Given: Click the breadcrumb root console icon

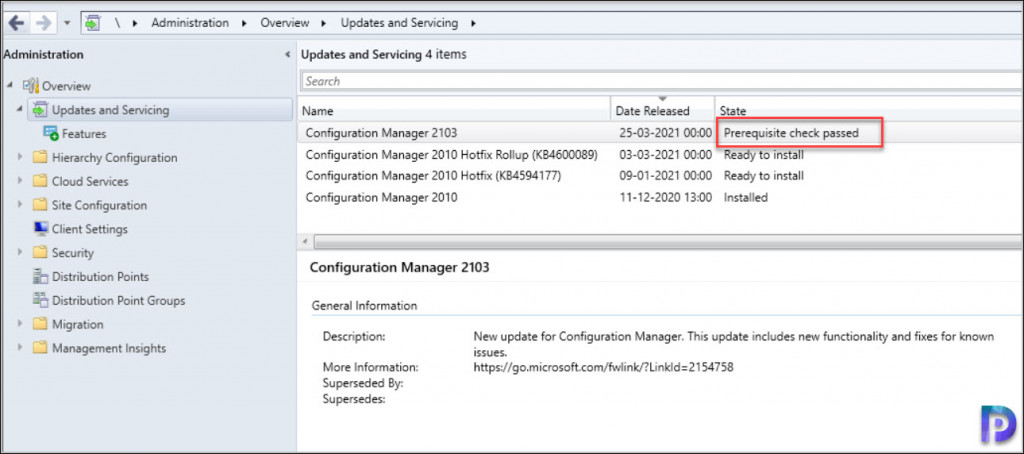Looking at the screenshot, I should click(x=93, y=23).
